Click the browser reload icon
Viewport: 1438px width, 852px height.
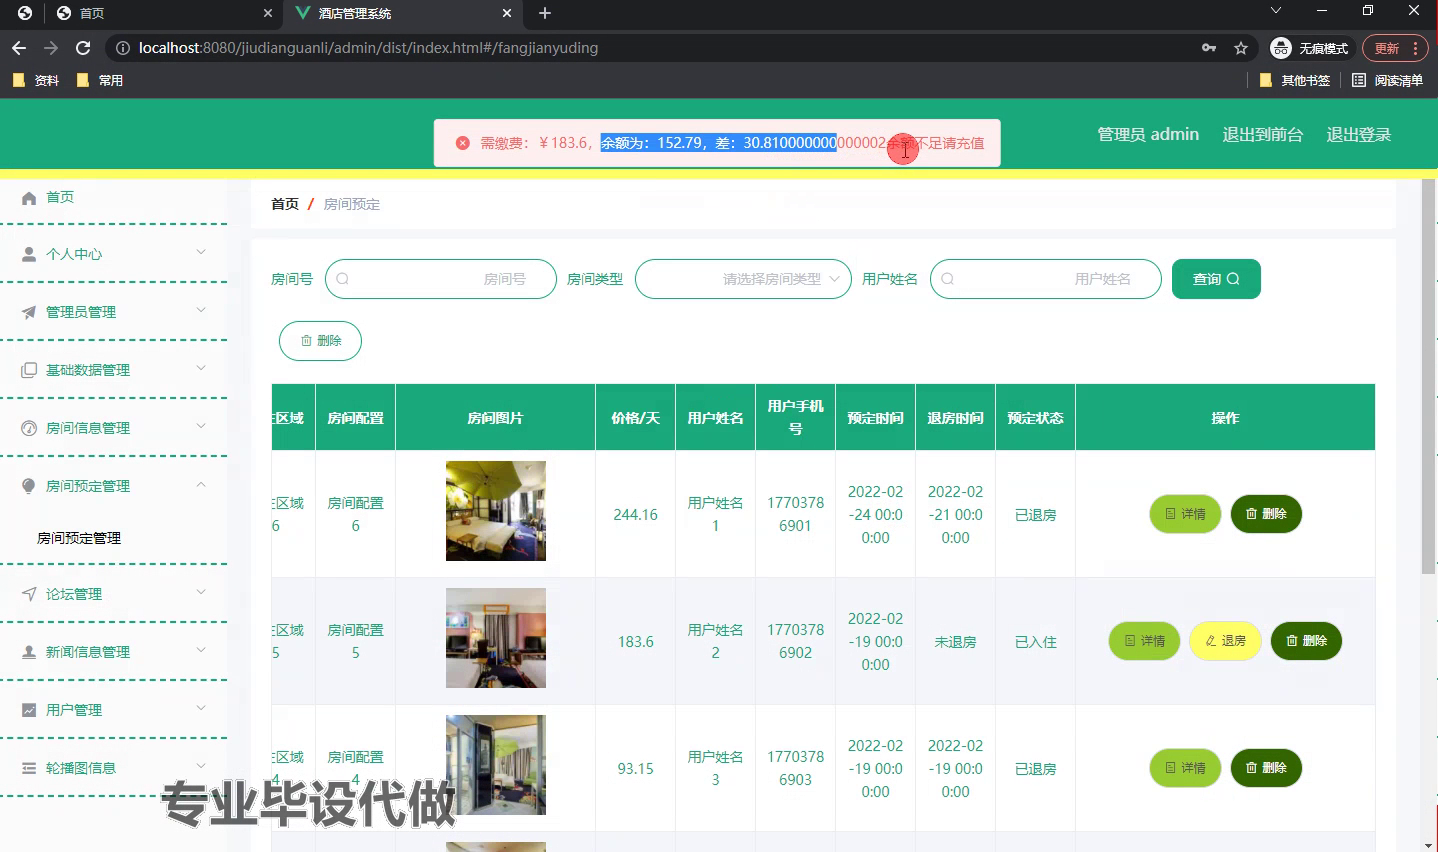pos(83,48)
